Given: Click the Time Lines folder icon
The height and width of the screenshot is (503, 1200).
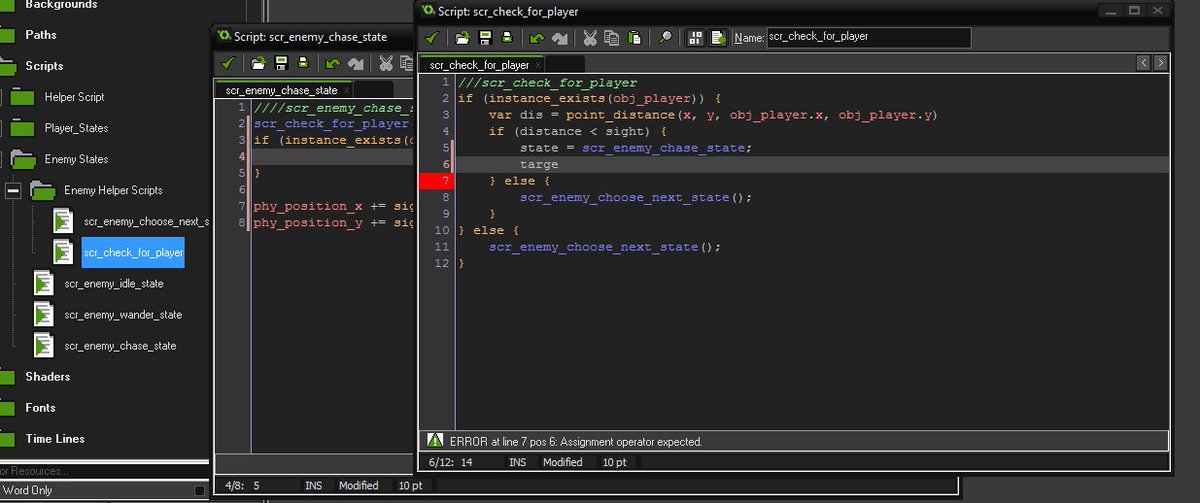Looking at the screenshot, I should pos(6,439).
